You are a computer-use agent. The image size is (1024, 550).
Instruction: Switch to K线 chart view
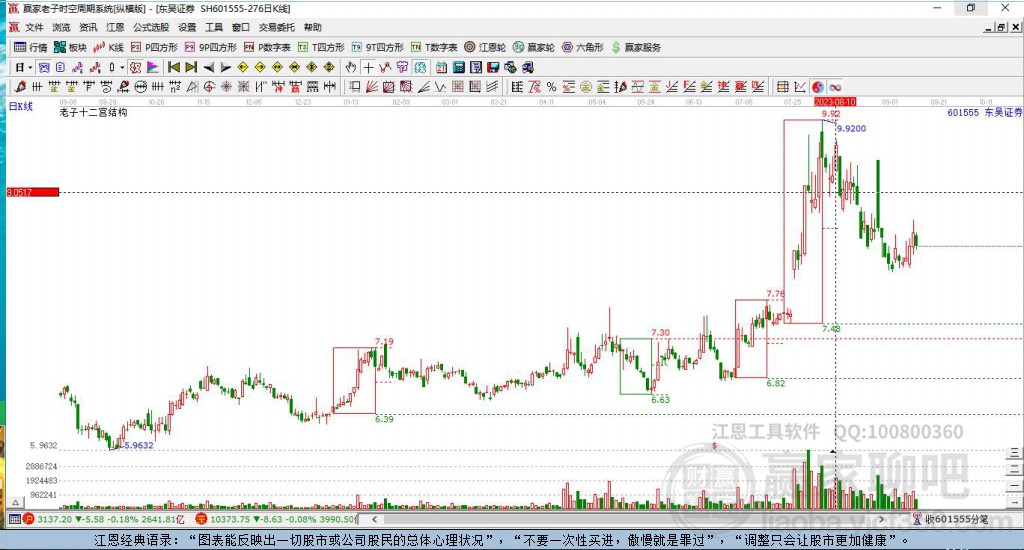pyautogui.click(x=108, y=47)
